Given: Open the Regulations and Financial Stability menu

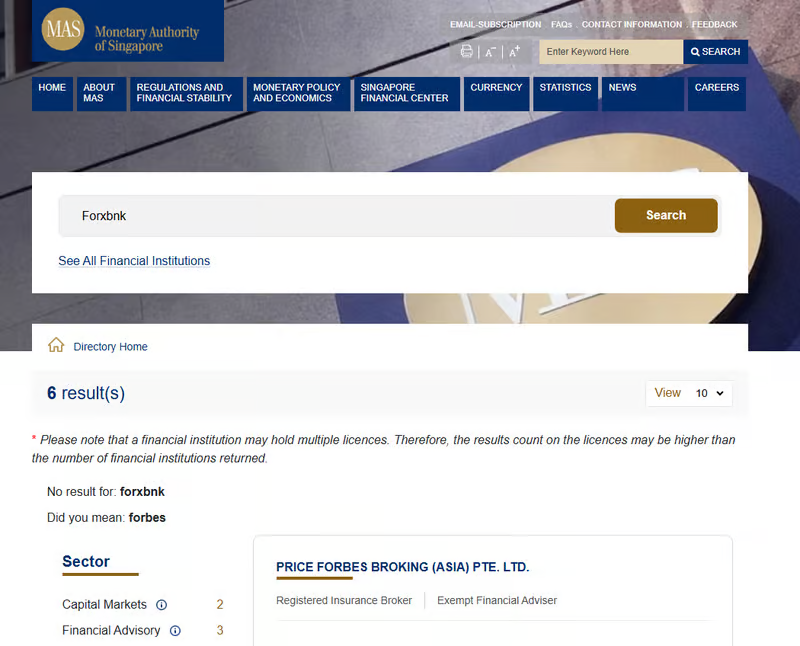Looking at the screenshot, I should 185,93.
